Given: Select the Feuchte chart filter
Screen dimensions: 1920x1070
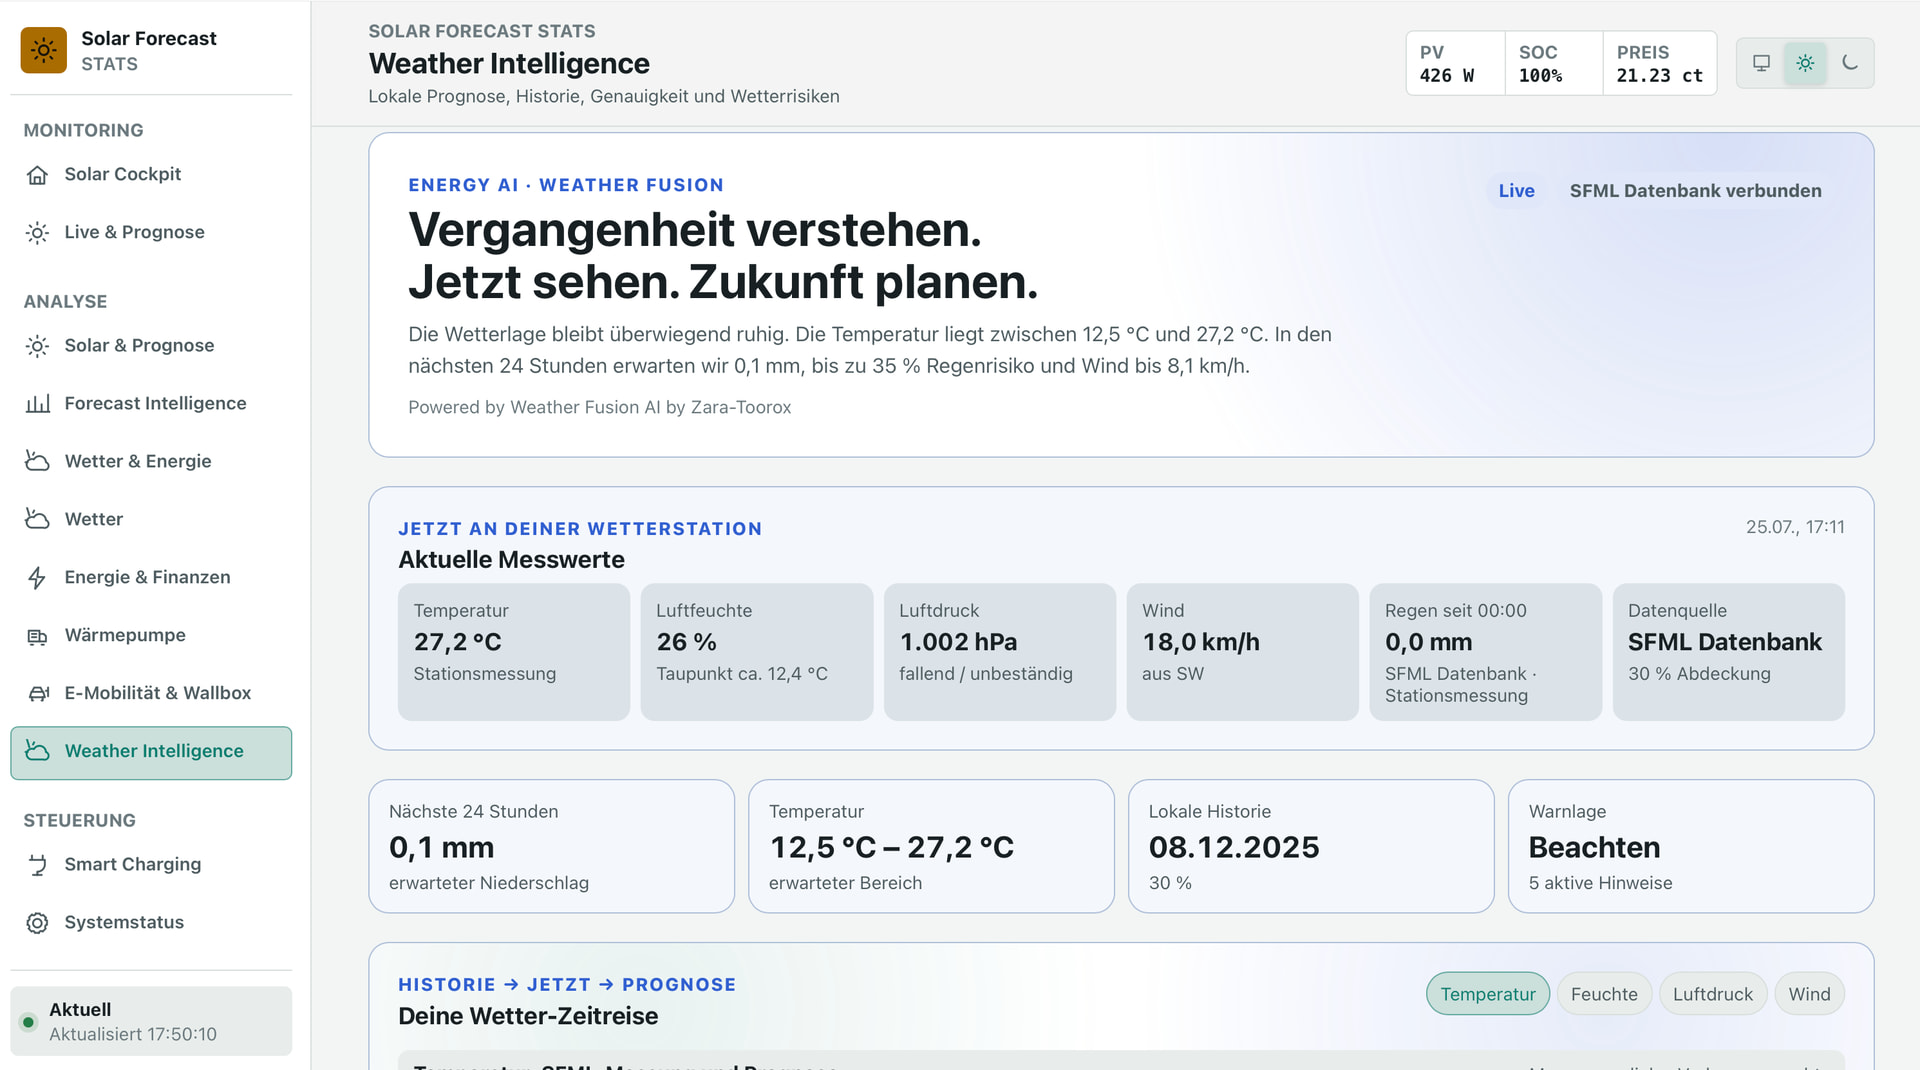Looking at the screenshot, I should click(x=1604, y=994).
